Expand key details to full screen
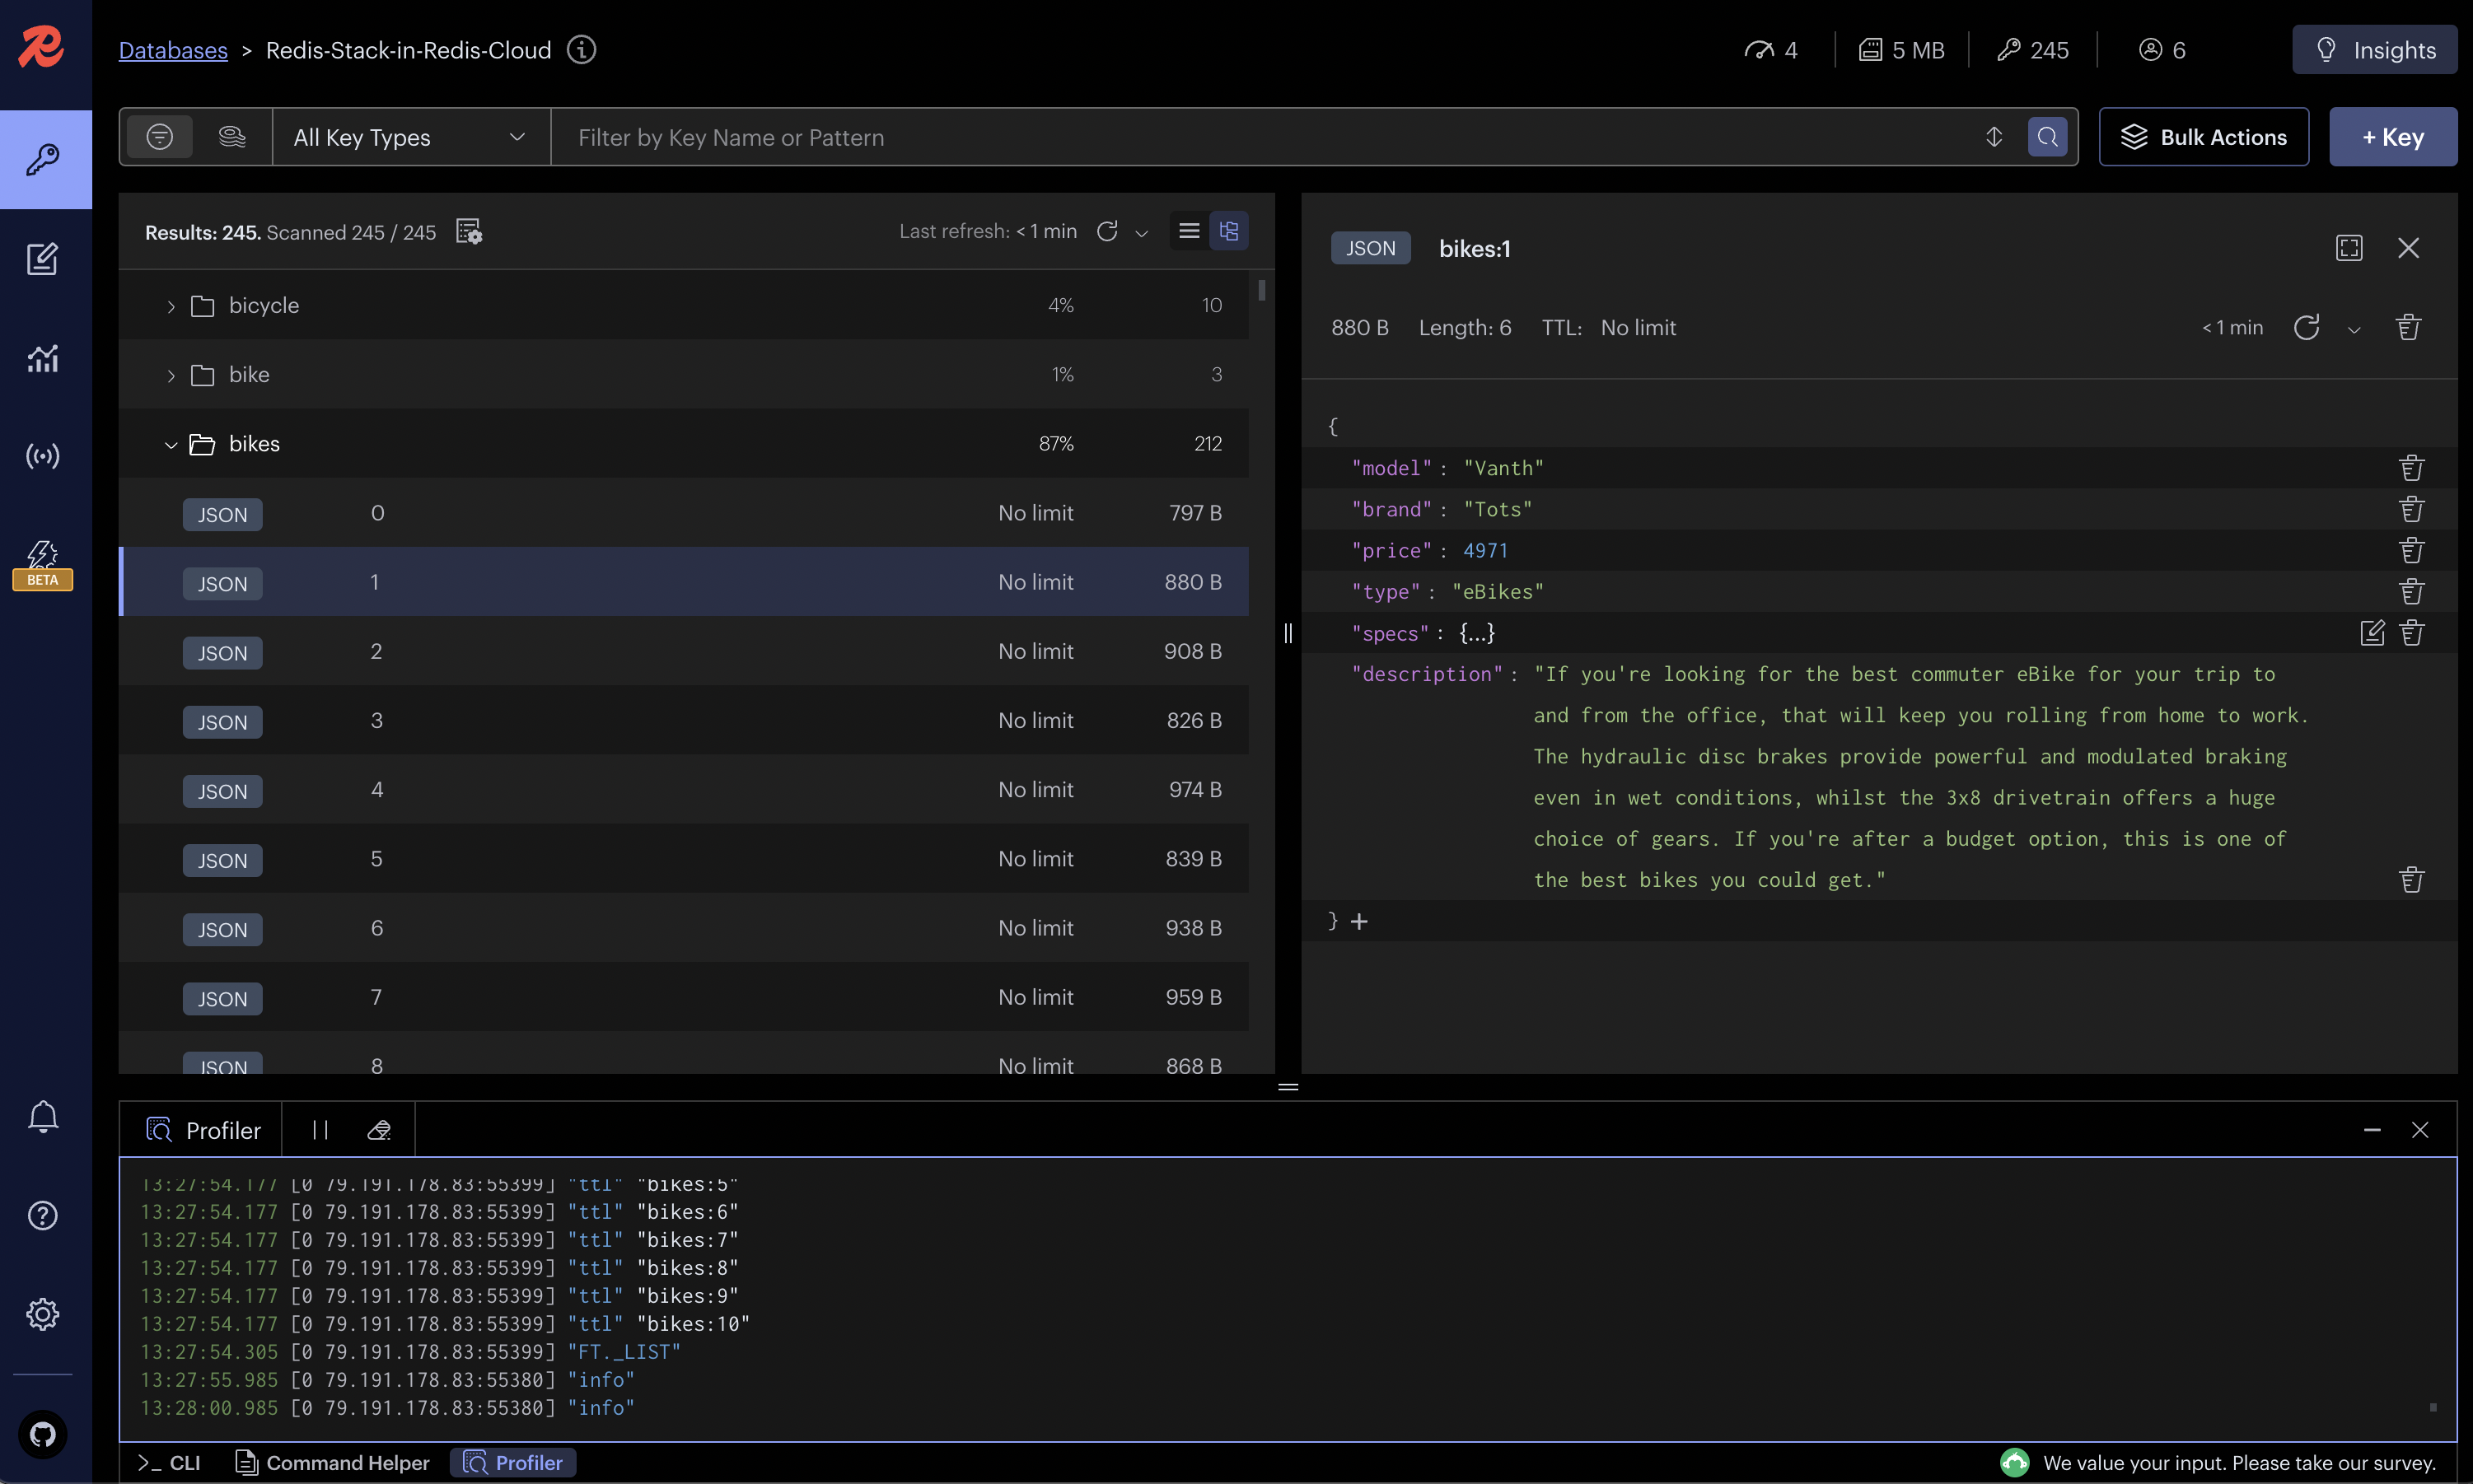2473x1484 pixels. pyautogui.click(x=2349, y=248)
